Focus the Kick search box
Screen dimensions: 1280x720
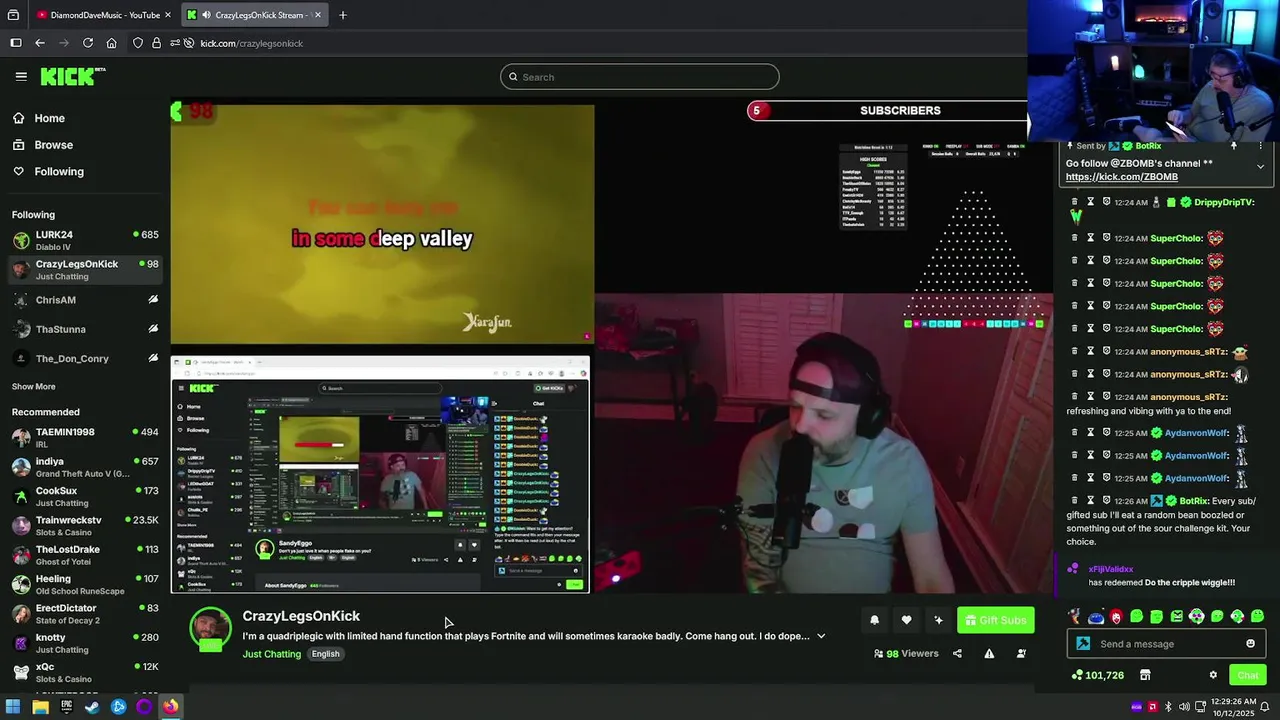640,77
